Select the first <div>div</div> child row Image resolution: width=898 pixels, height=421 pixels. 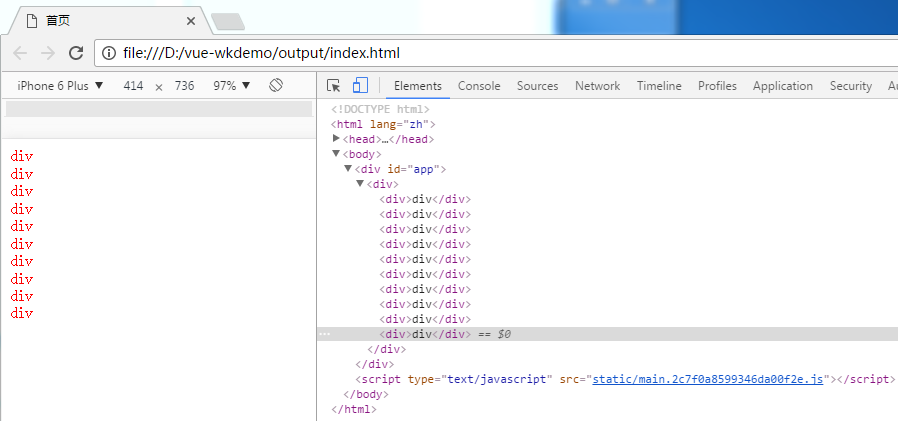click(x=425, y=199)
